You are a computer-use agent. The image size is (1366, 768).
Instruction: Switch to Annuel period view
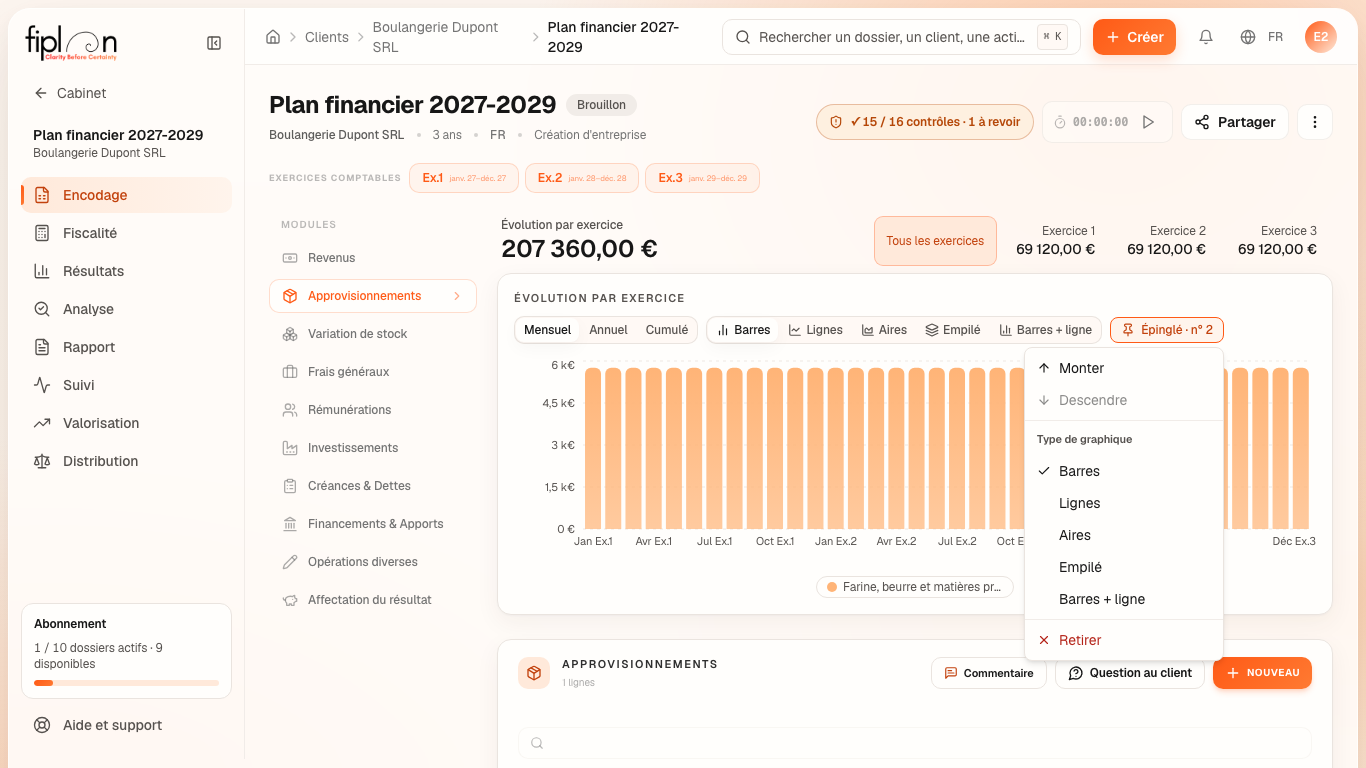(609, 330)
